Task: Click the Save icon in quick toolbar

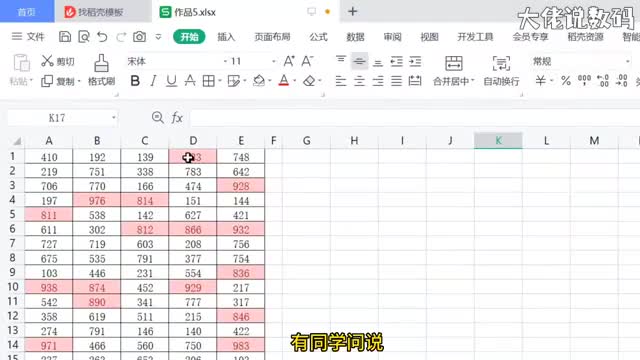Action: (65, 37)
